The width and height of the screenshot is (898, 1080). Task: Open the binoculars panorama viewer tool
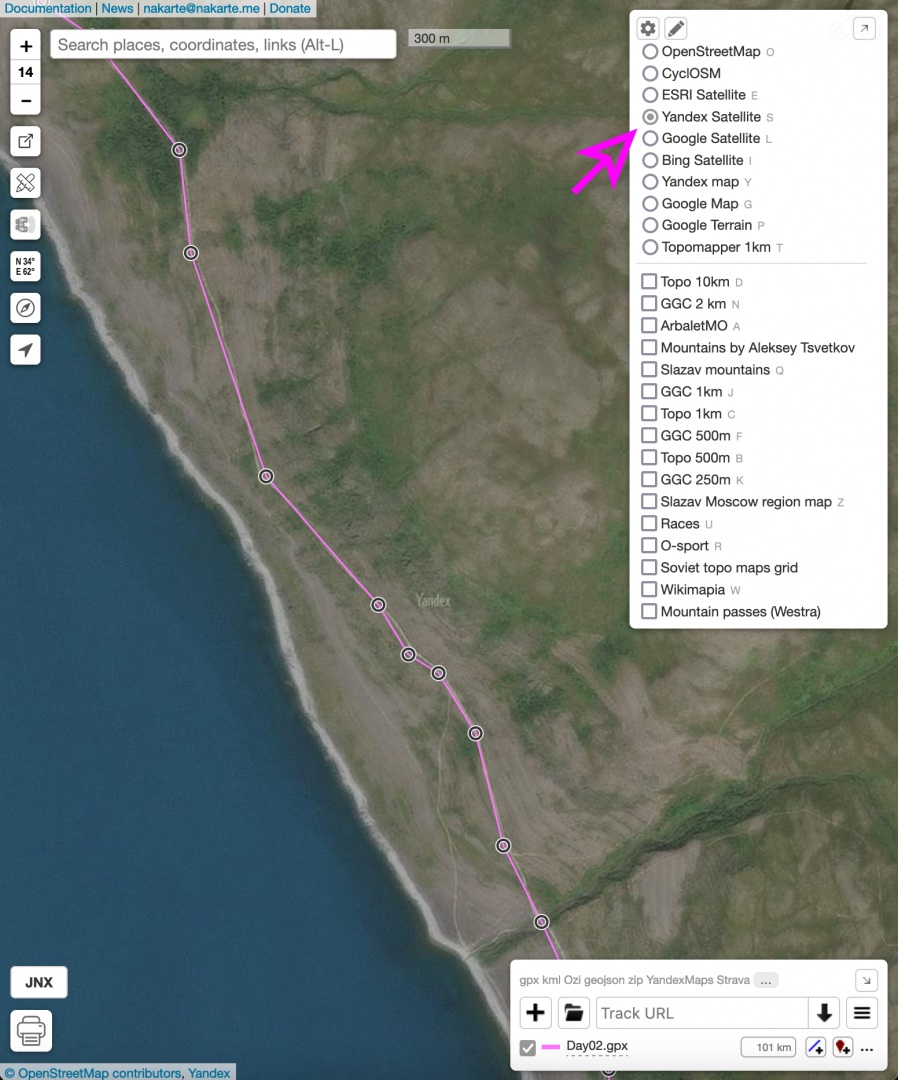click(x=26, y=224)
